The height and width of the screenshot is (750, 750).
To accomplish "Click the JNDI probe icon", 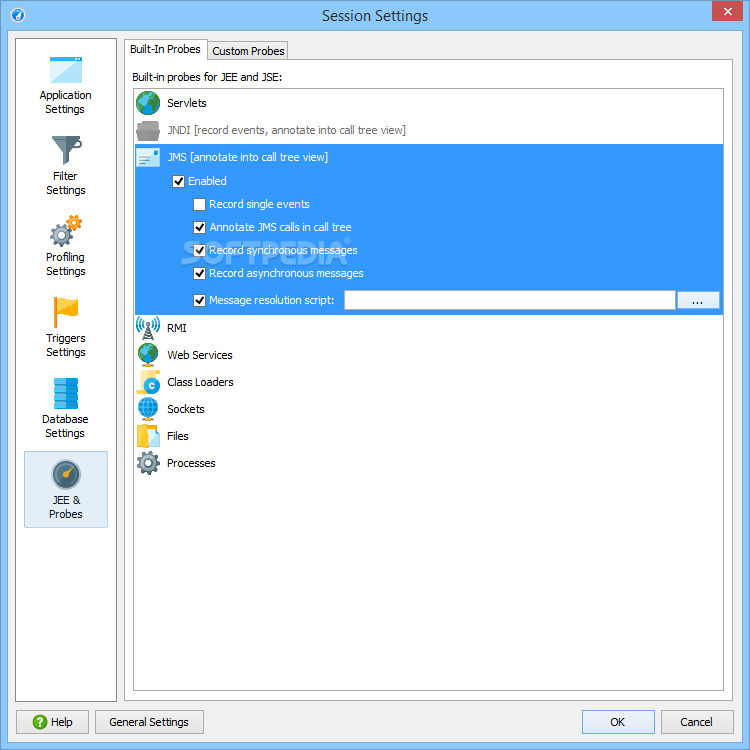I will (148, 130).
